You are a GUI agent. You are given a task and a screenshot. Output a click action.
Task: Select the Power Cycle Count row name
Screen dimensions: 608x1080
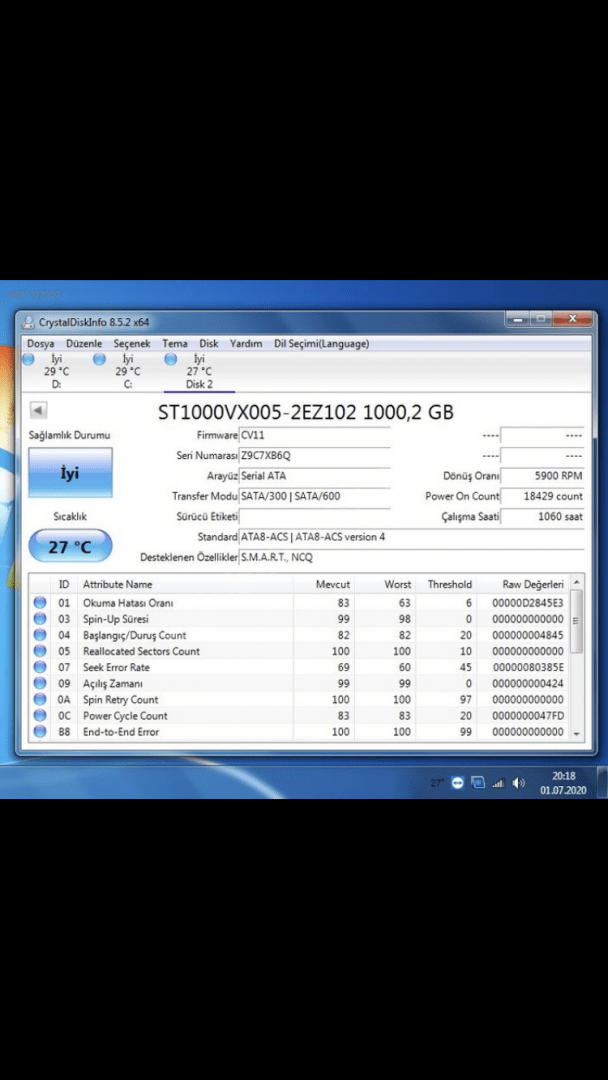point(125,716)
